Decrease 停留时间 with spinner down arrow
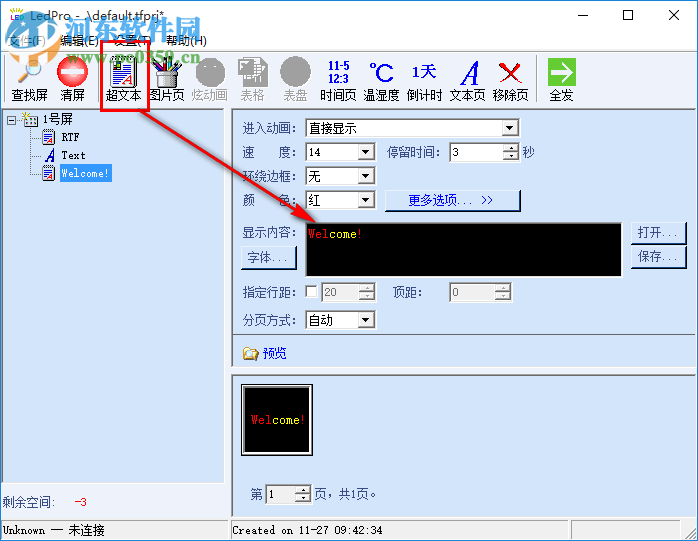698x541 pixels. [511, 156]
